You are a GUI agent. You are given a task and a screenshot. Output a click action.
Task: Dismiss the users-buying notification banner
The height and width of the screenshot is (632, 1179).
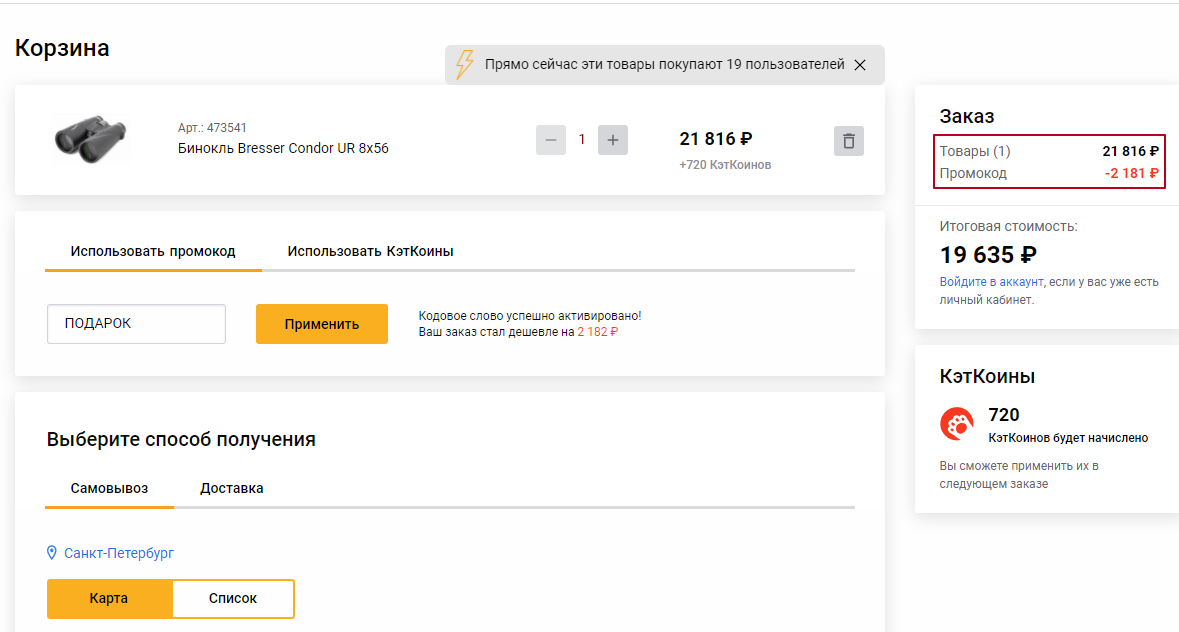[860, 65]
